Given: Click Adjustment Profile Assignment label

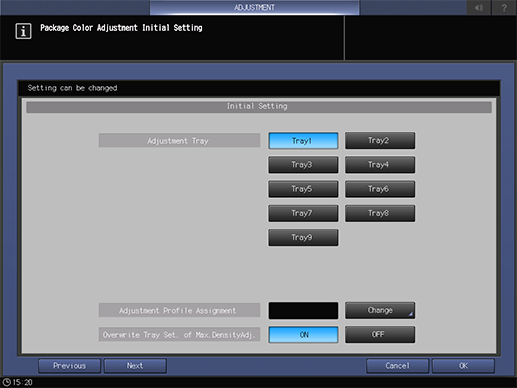Looking at the screenshot, I should [179, 310].
